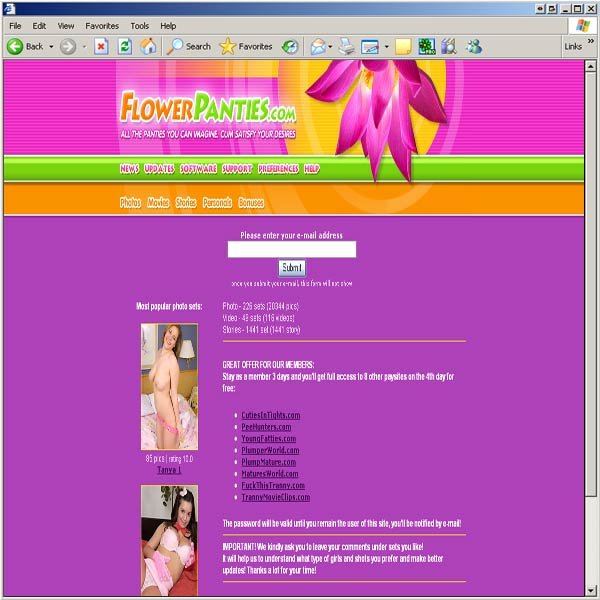The image size is (600, 600).
Task: Open the View menu
Action: (x=66, y=26)
